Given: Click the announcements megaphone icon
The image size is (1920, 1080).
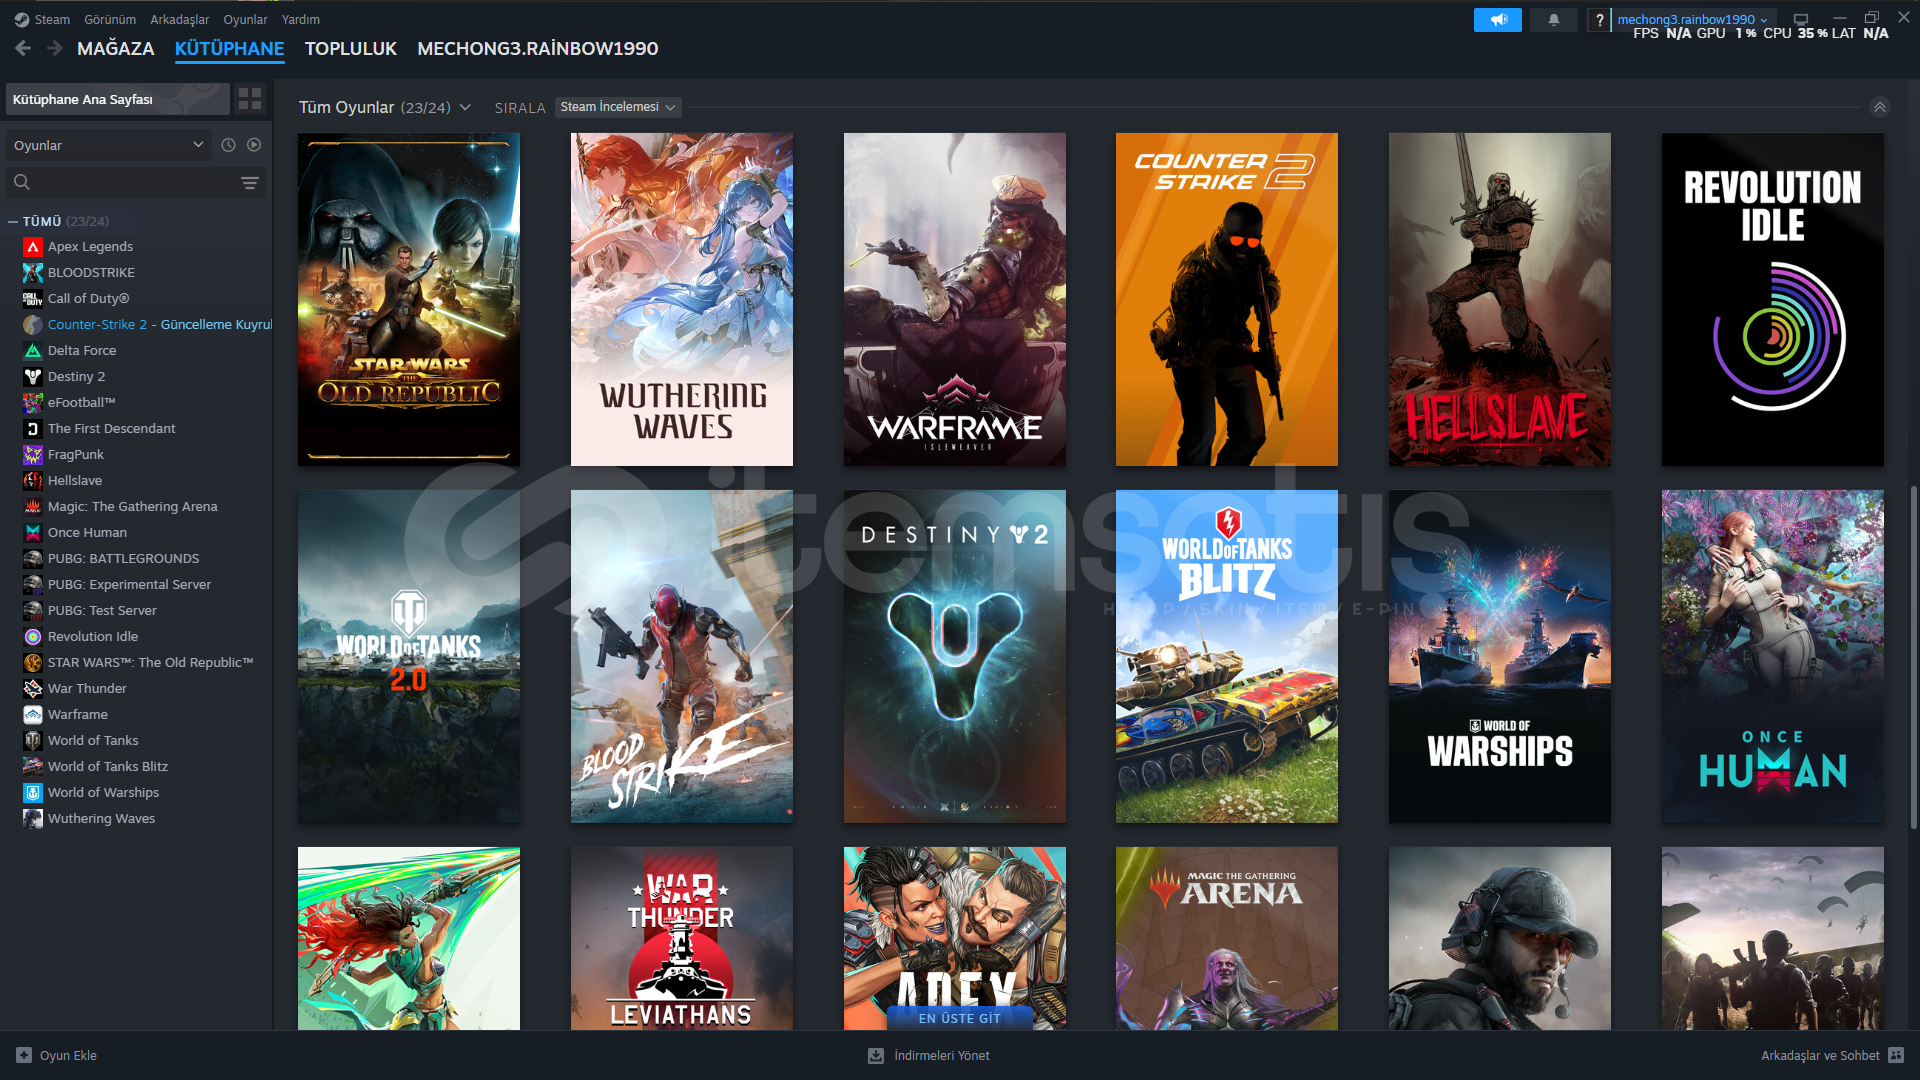Looking at the screenshot, I should point(1497,20).
